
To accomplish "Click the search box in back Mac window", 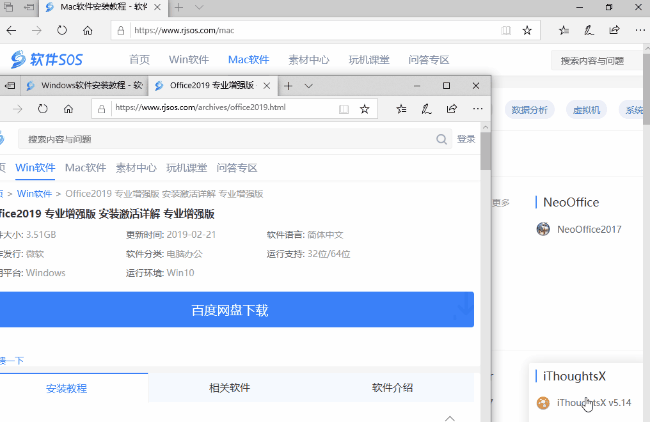I will tap(597, 61).
